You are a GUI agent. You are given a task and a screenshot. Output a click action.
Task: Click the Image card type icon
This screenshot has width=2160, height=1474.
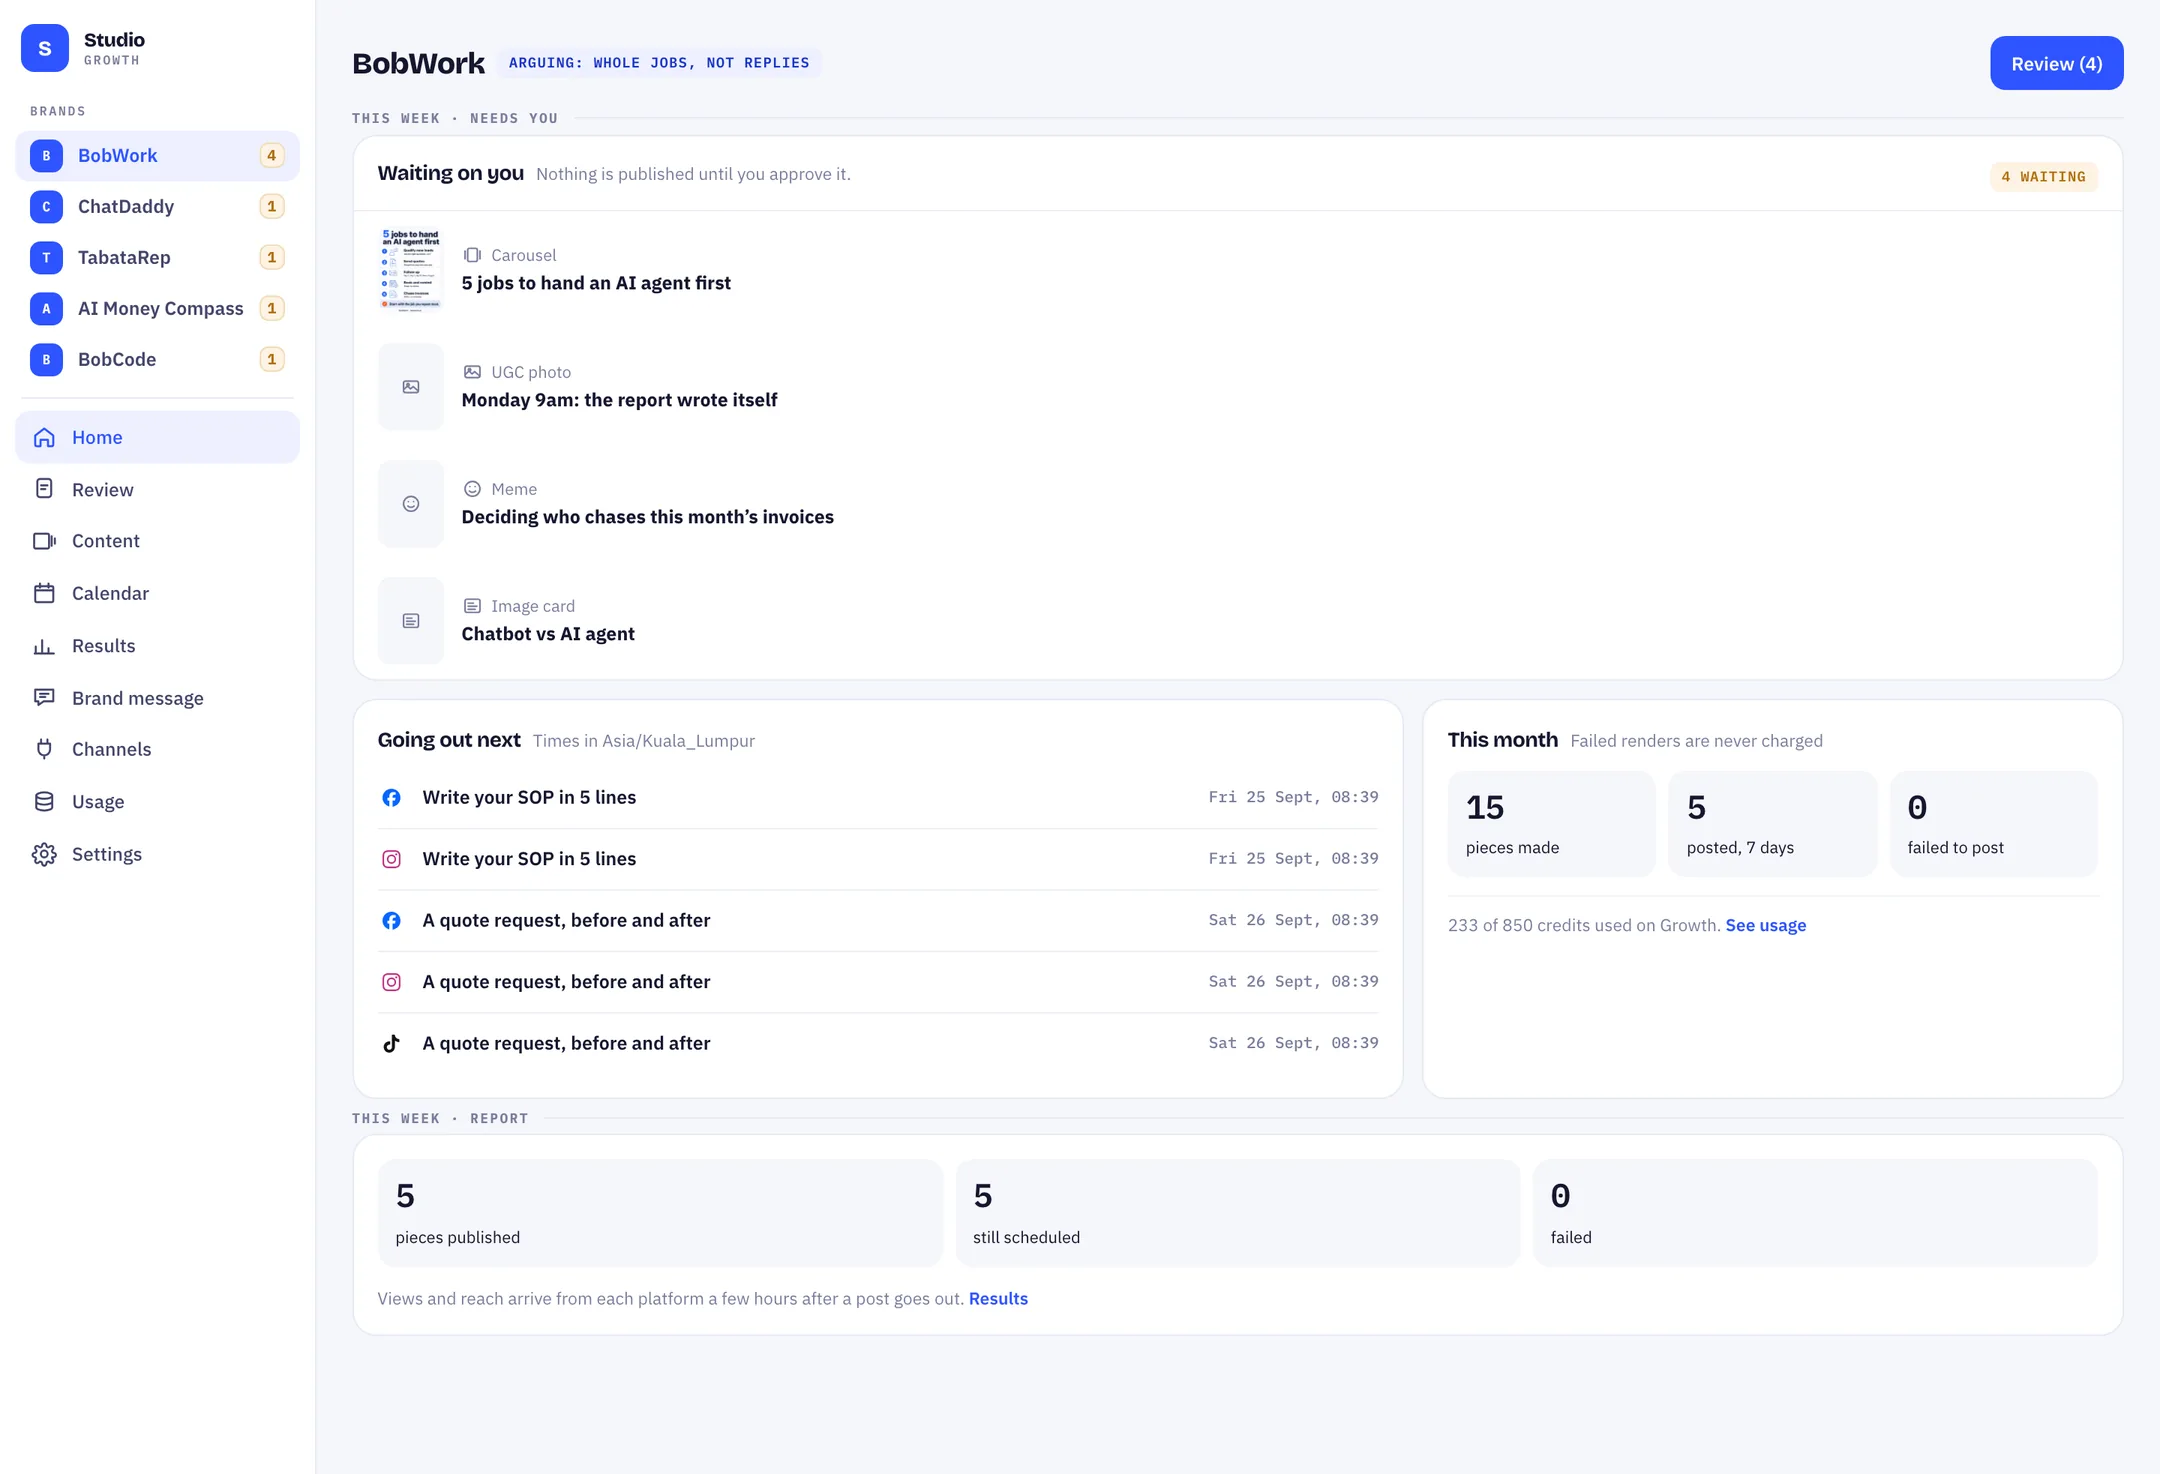pos(472,606)
